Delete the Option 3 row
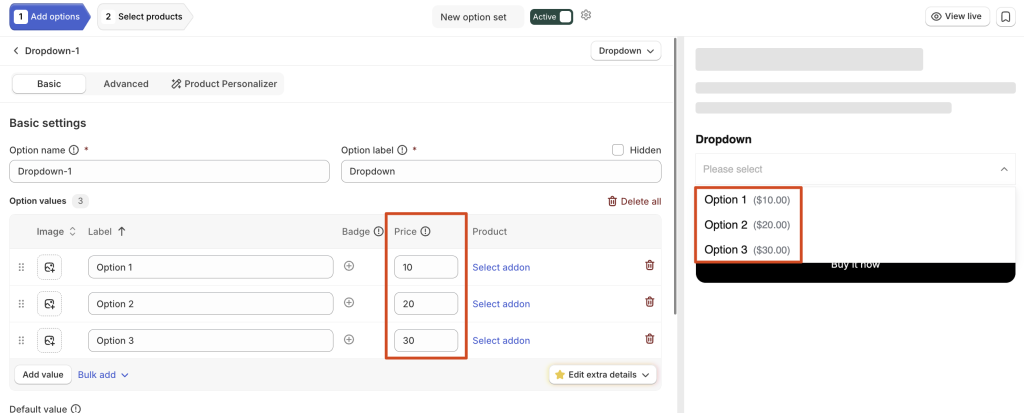The height and width of the screenshot is (413, 1024). tap(649, 339)
